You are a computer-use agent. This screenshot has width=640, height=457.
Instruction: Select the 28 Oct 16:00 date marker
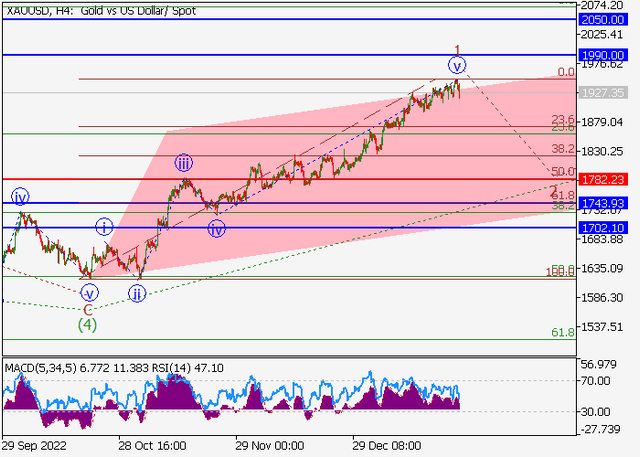tap(152, 445)
